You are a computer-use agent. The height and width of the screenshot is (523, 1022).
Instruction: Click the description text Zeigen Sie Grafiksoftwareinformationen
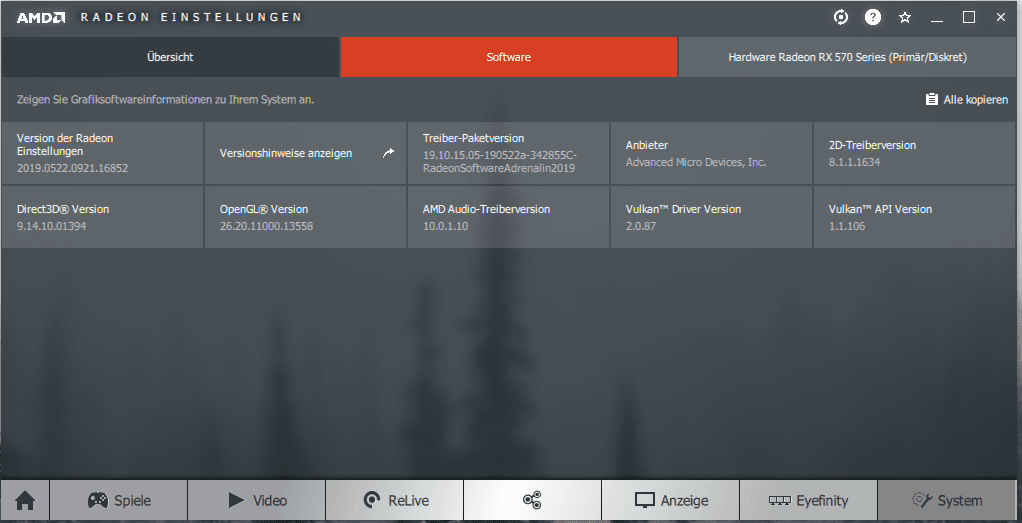point(166,100)
